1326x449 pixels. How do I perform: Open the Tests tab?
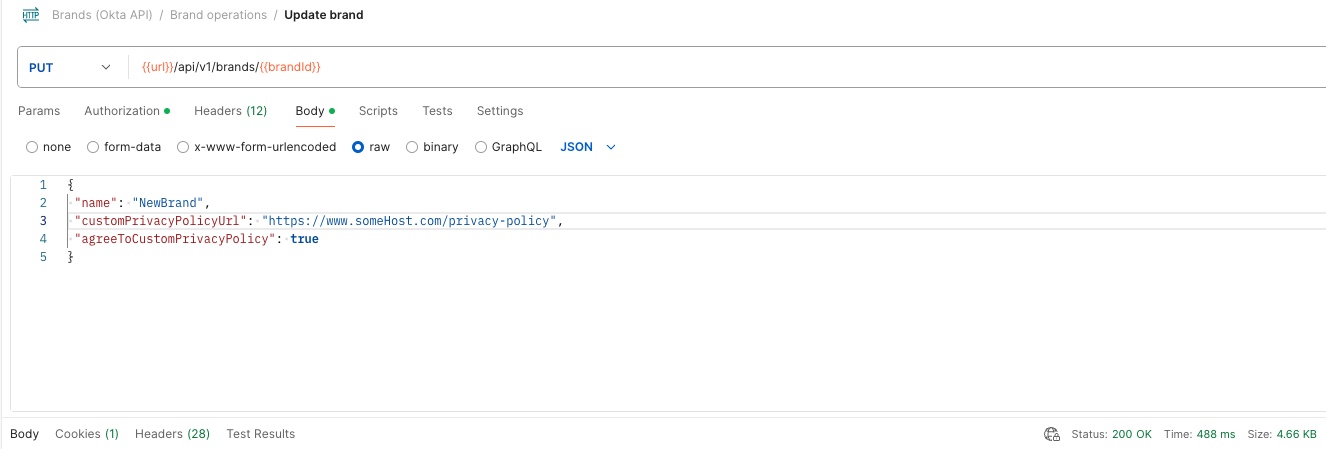pos(437,111)
